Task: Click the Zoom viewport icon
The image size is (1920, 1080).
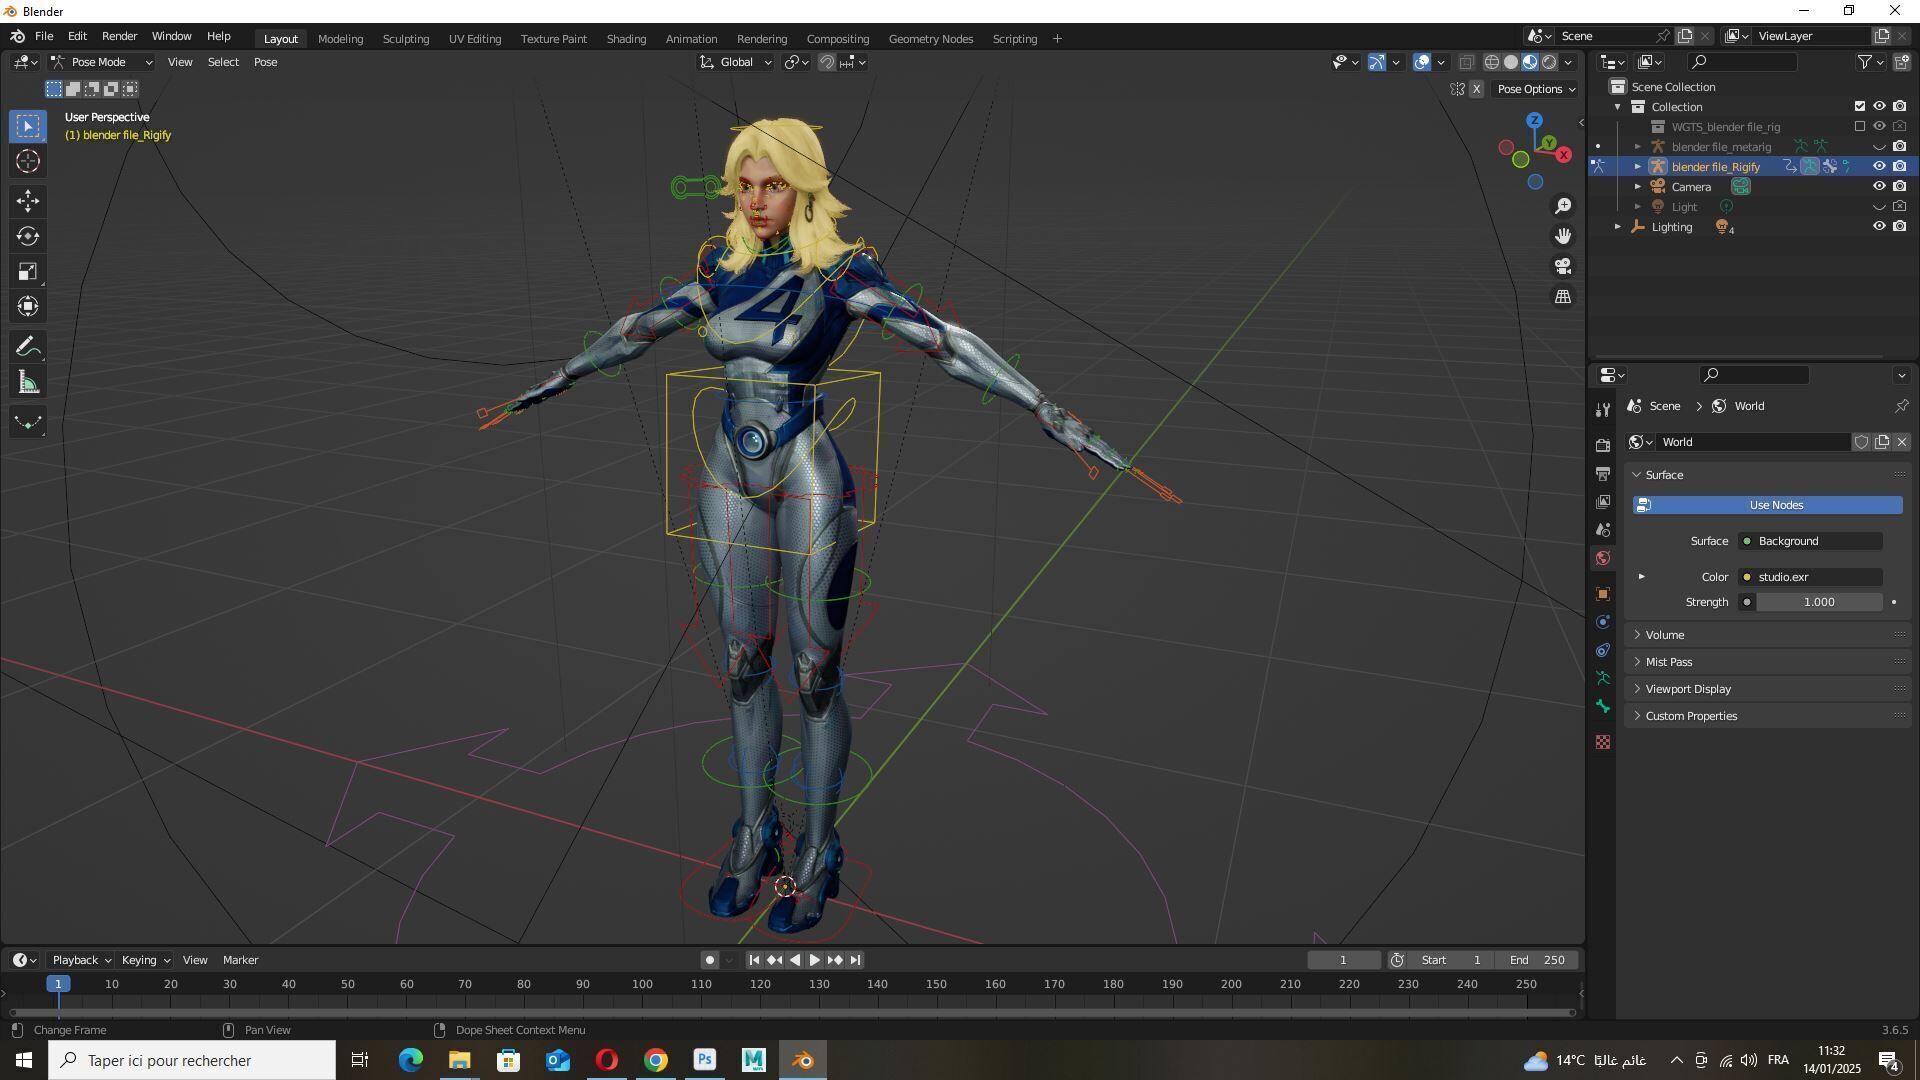Action: [1563, 206]
